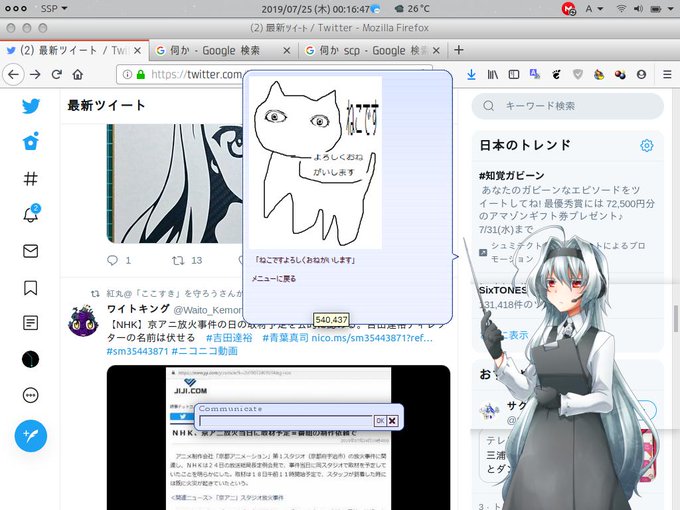Open input method A dropdown

(594, 9)
